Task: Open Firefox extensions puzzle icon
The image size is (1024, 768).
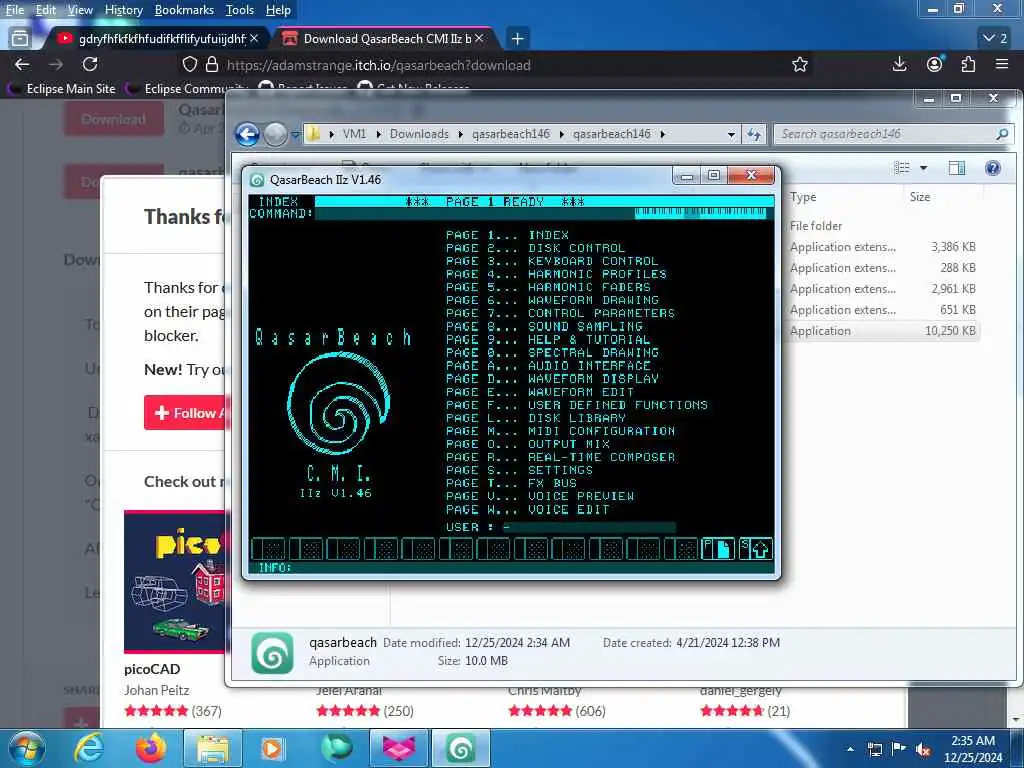Action: [x=968, y=64]
